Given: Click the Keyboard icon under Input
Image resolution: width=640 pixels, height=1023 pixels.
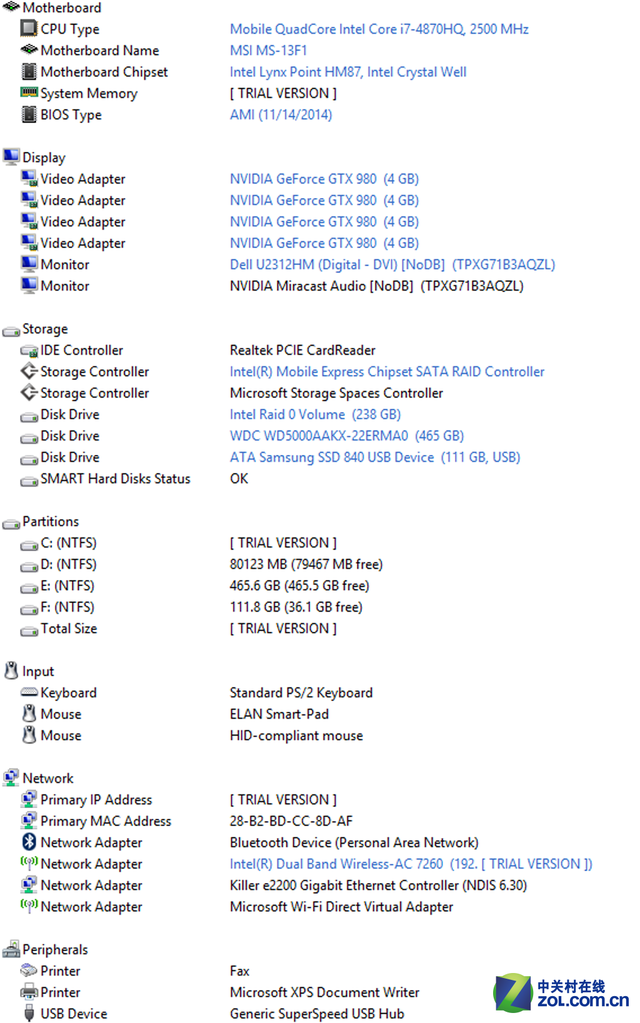Looking at the screenshot, I should pyautogui.click(x=29, y=692).
